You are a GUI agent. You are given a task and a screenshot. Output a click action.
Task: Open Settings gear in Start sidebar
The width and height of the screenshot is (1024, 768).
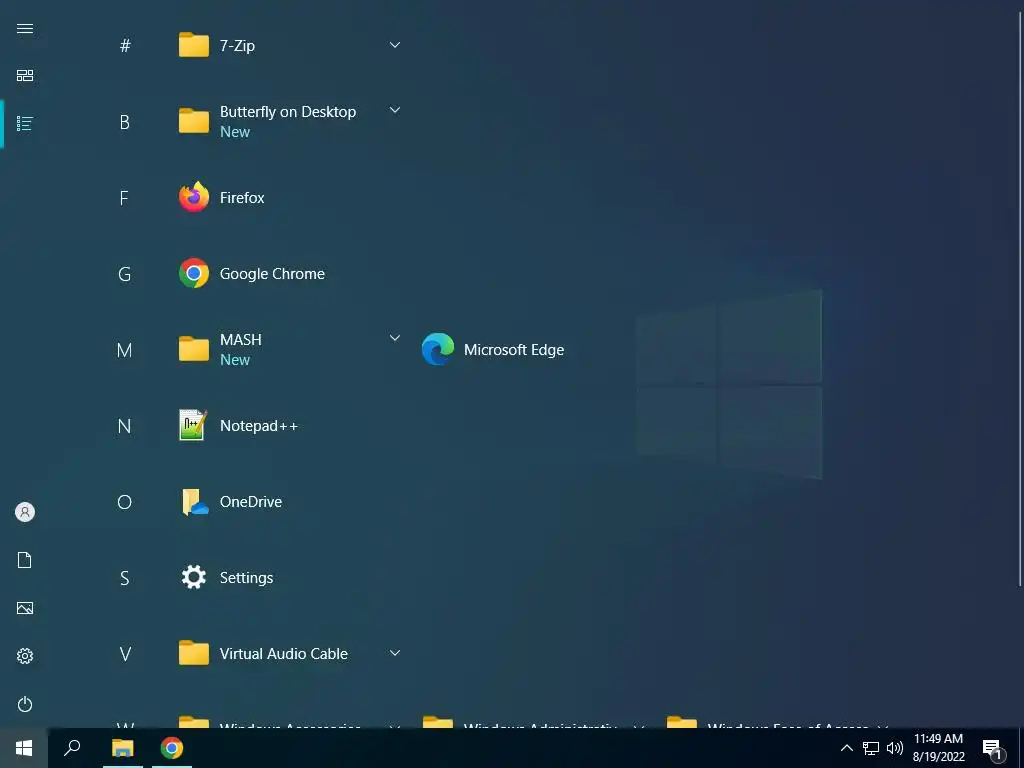[25, 656]
